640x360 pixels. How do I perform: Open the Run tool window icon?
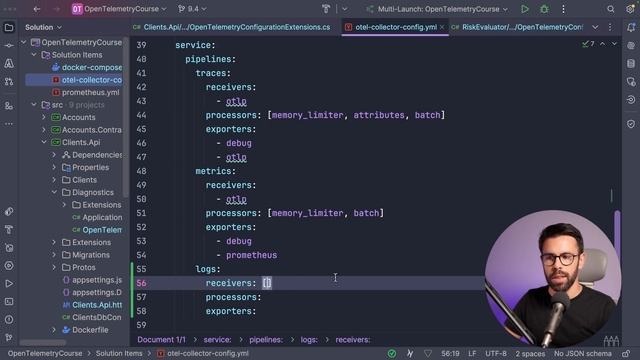click(x=9, y=283)
